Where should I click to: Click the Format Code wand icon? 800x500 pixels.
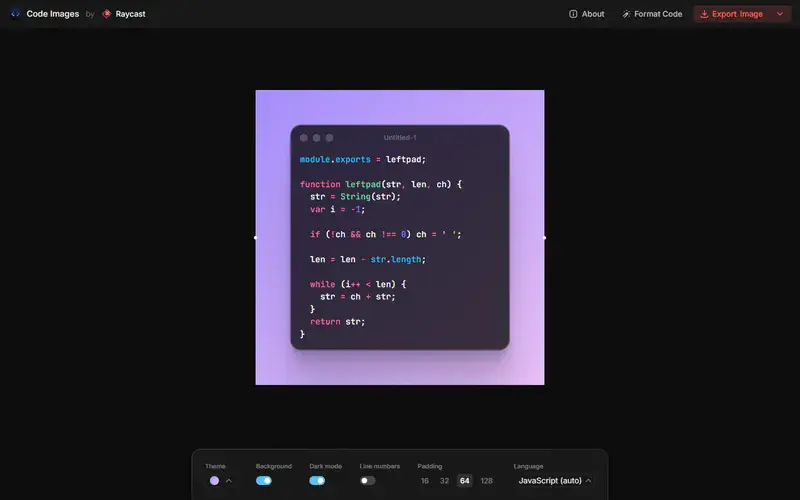(x=626, y=14)
